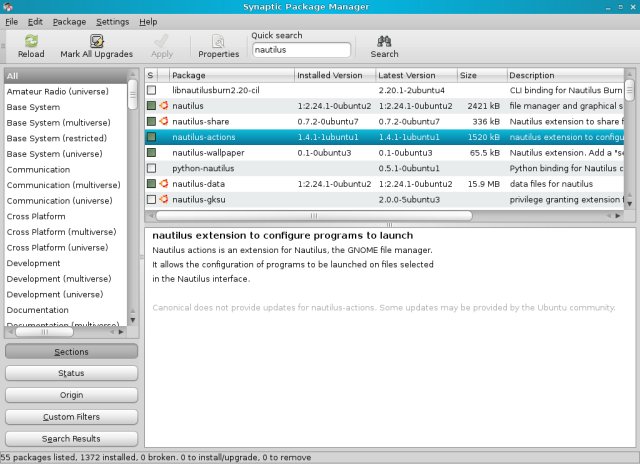Viewport: 640px width, 464px height.
Task: Select the All section
Action: point(66,76)
